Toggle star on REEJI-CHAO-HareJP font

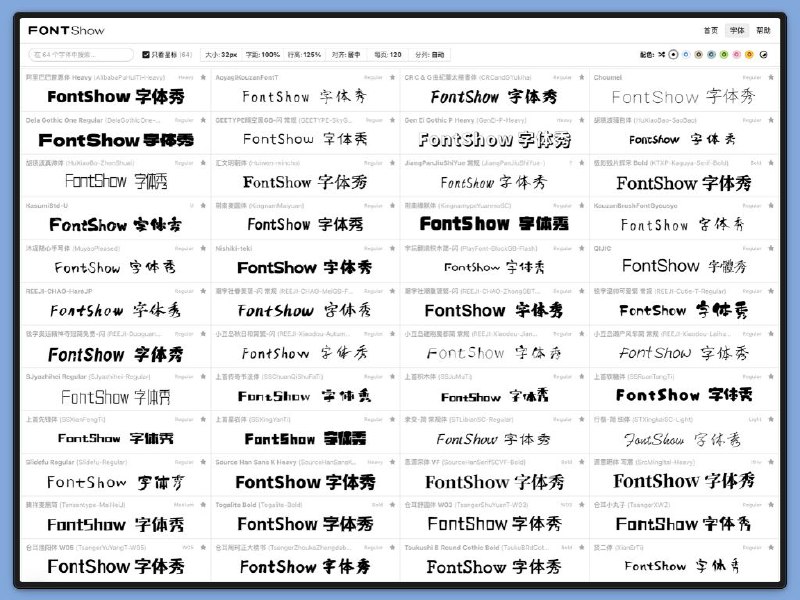click(x=203, y=291)
